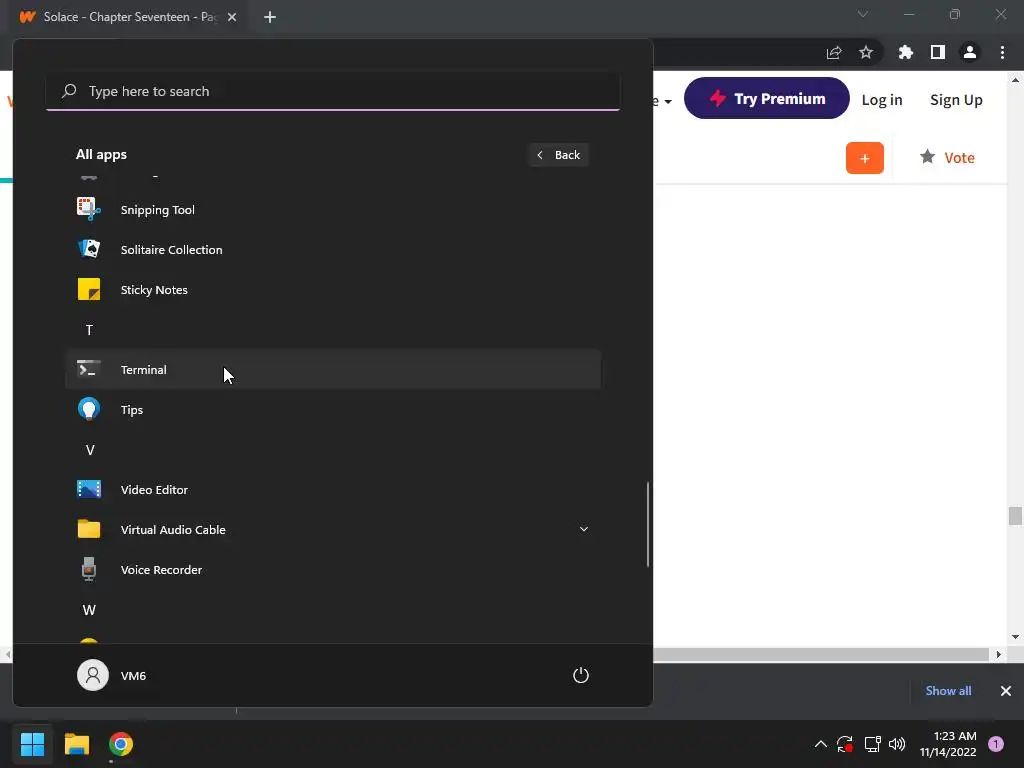Open Virtual Audio Cable folder icon
Viewport: 1024px width, 768px height.
[89, 529]
